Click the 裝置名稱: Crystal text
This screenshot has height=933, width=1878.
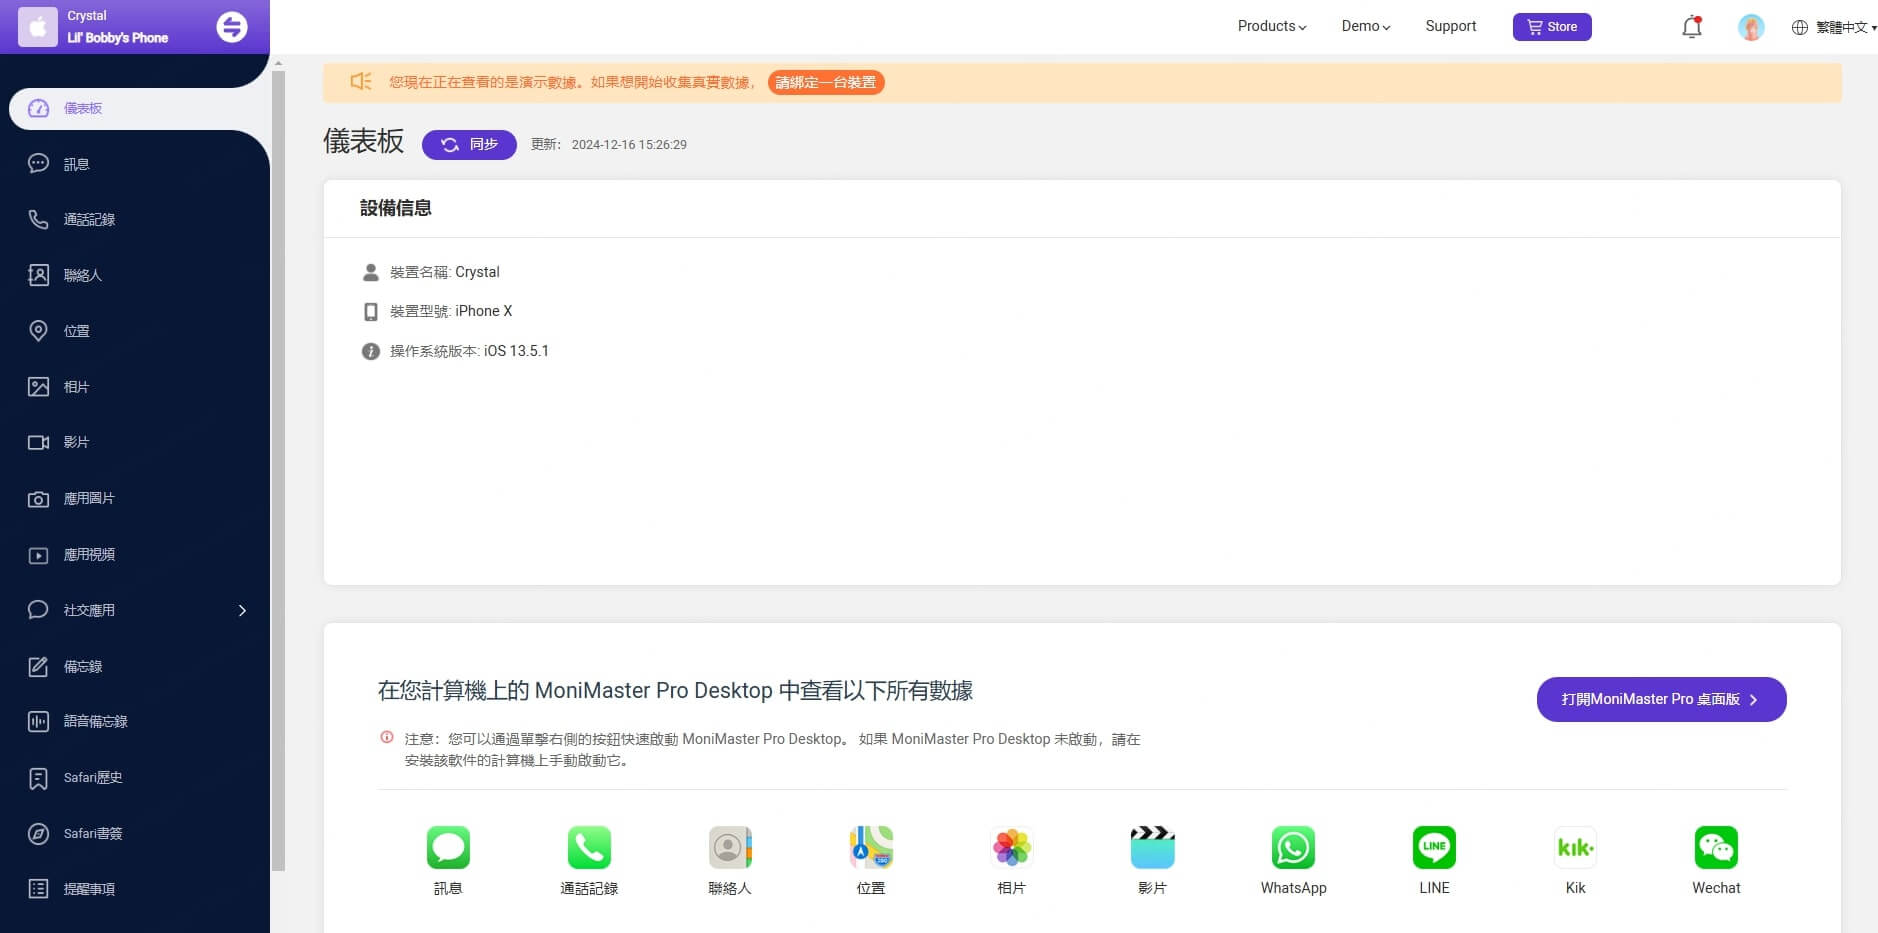(445, 272)
